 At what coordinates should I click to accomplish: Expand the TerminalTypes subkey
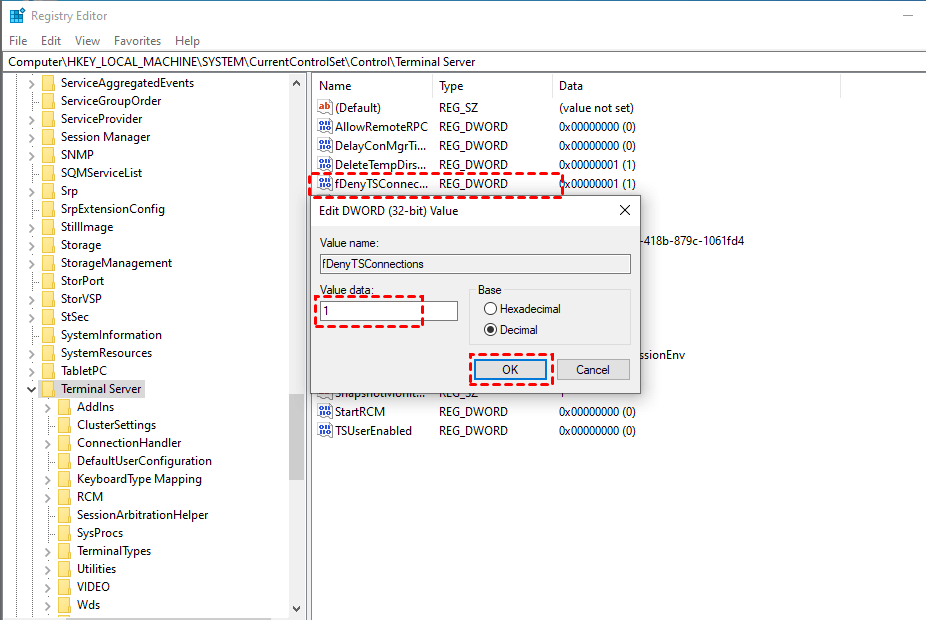click(x=48, y=552)
